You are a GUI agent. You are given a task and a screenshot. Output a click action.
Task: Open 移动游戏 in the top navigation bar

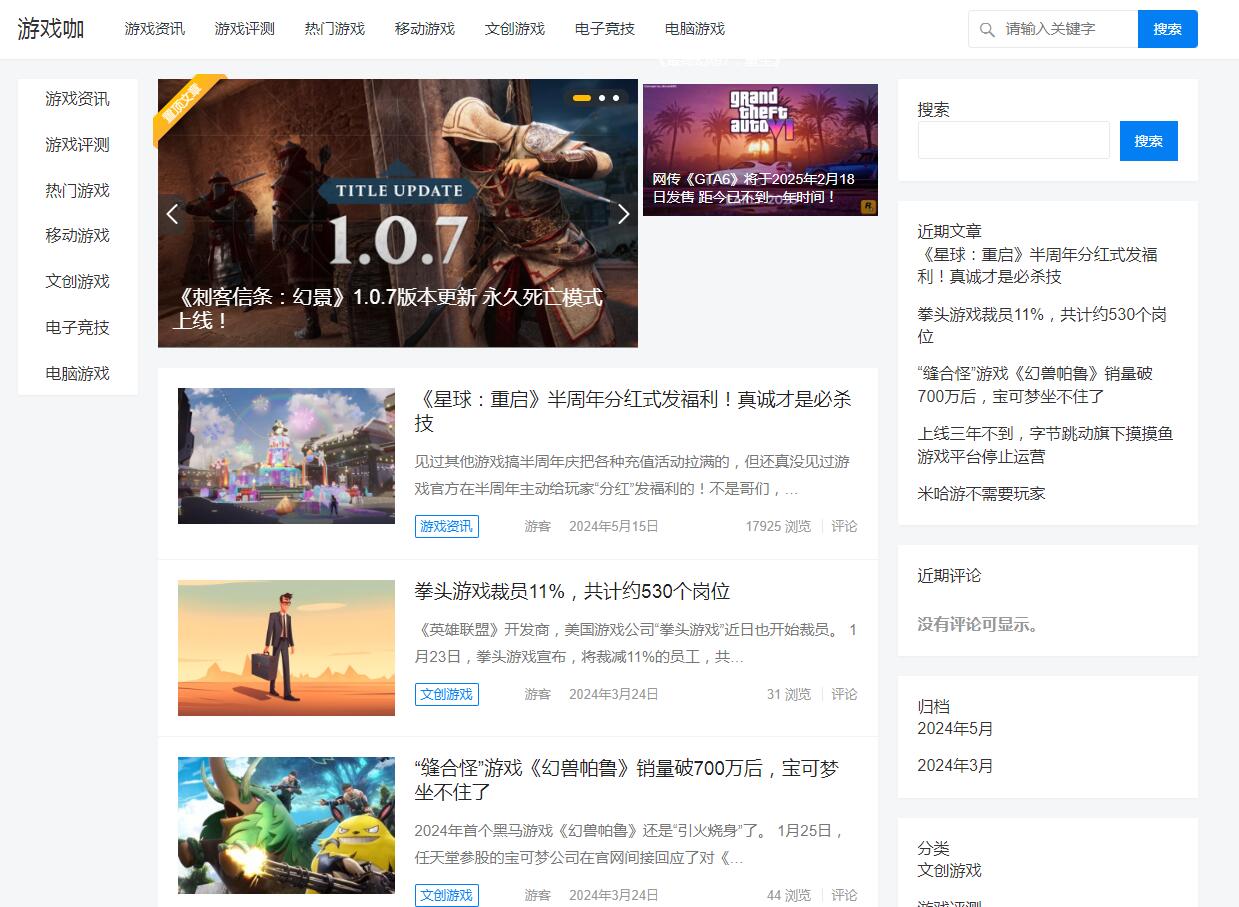425,29
